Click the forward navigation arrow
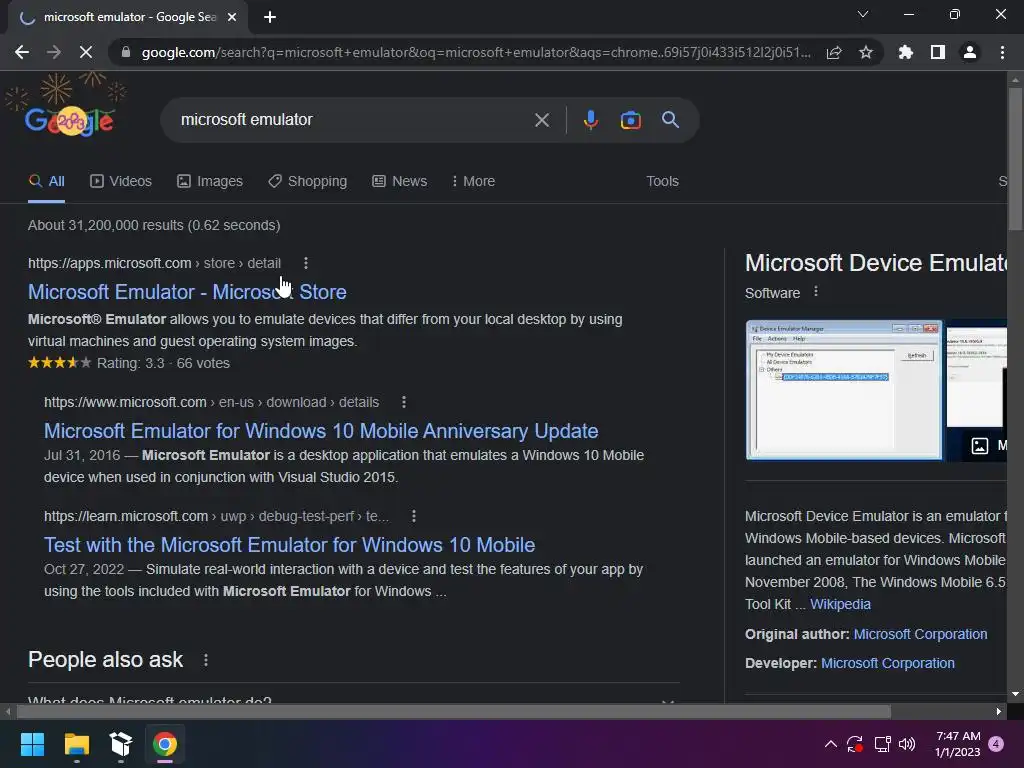The width and height of the screenshot is (1024, 768). pos(54,52)
